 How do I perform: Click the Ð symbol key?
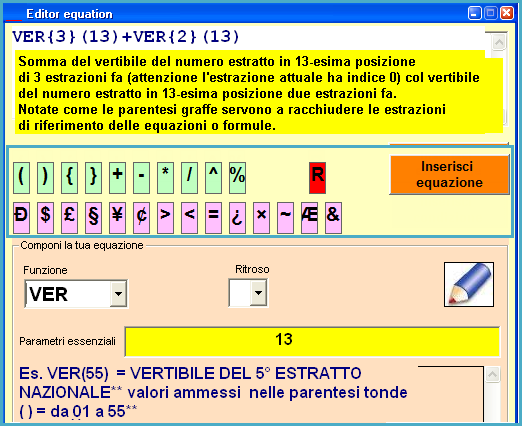click(x=21, y=218)
